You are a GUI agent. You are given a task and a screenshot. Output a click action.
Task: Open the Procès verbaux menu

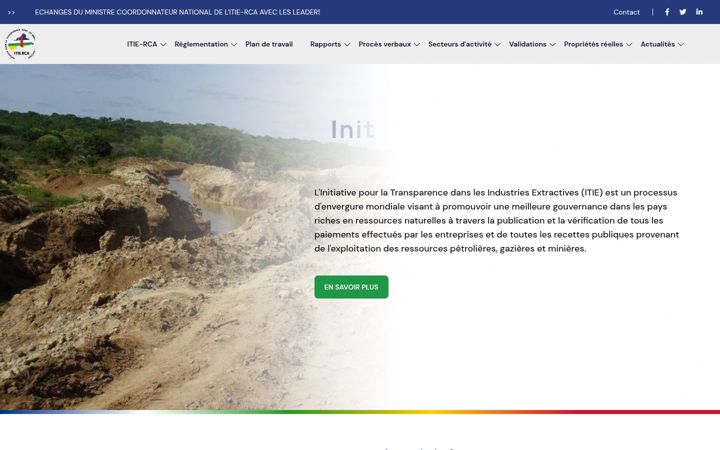point(385,44)
